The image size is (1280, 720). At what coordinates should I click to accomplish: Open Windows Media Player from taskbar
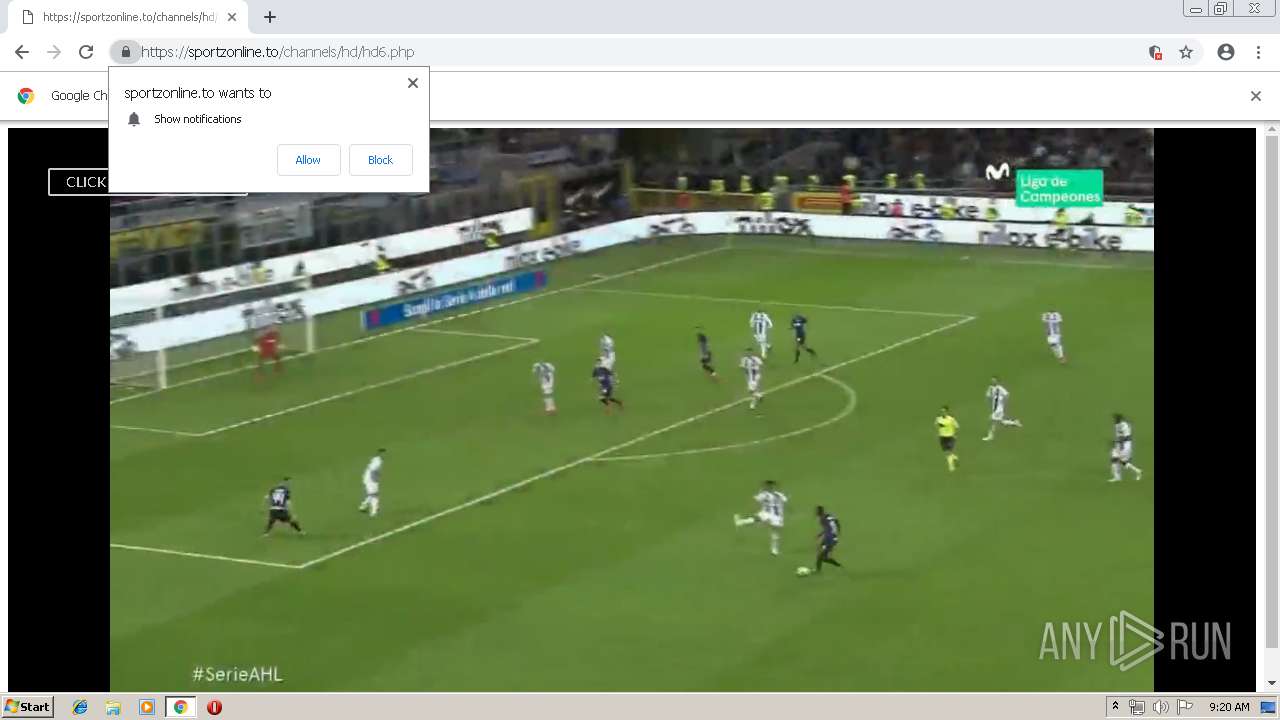tap(147, 707)
